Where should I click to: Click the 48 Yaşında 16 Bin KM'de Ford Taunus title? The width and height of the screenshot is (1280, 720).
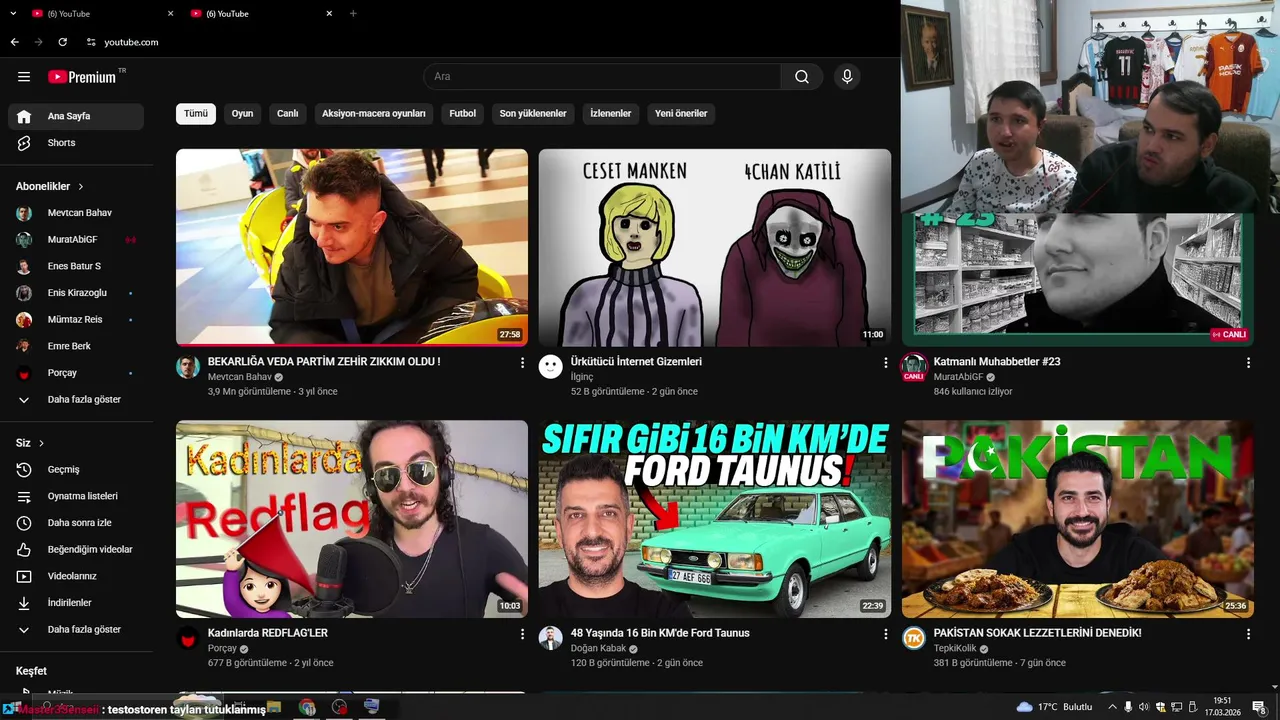pos(660,633)
